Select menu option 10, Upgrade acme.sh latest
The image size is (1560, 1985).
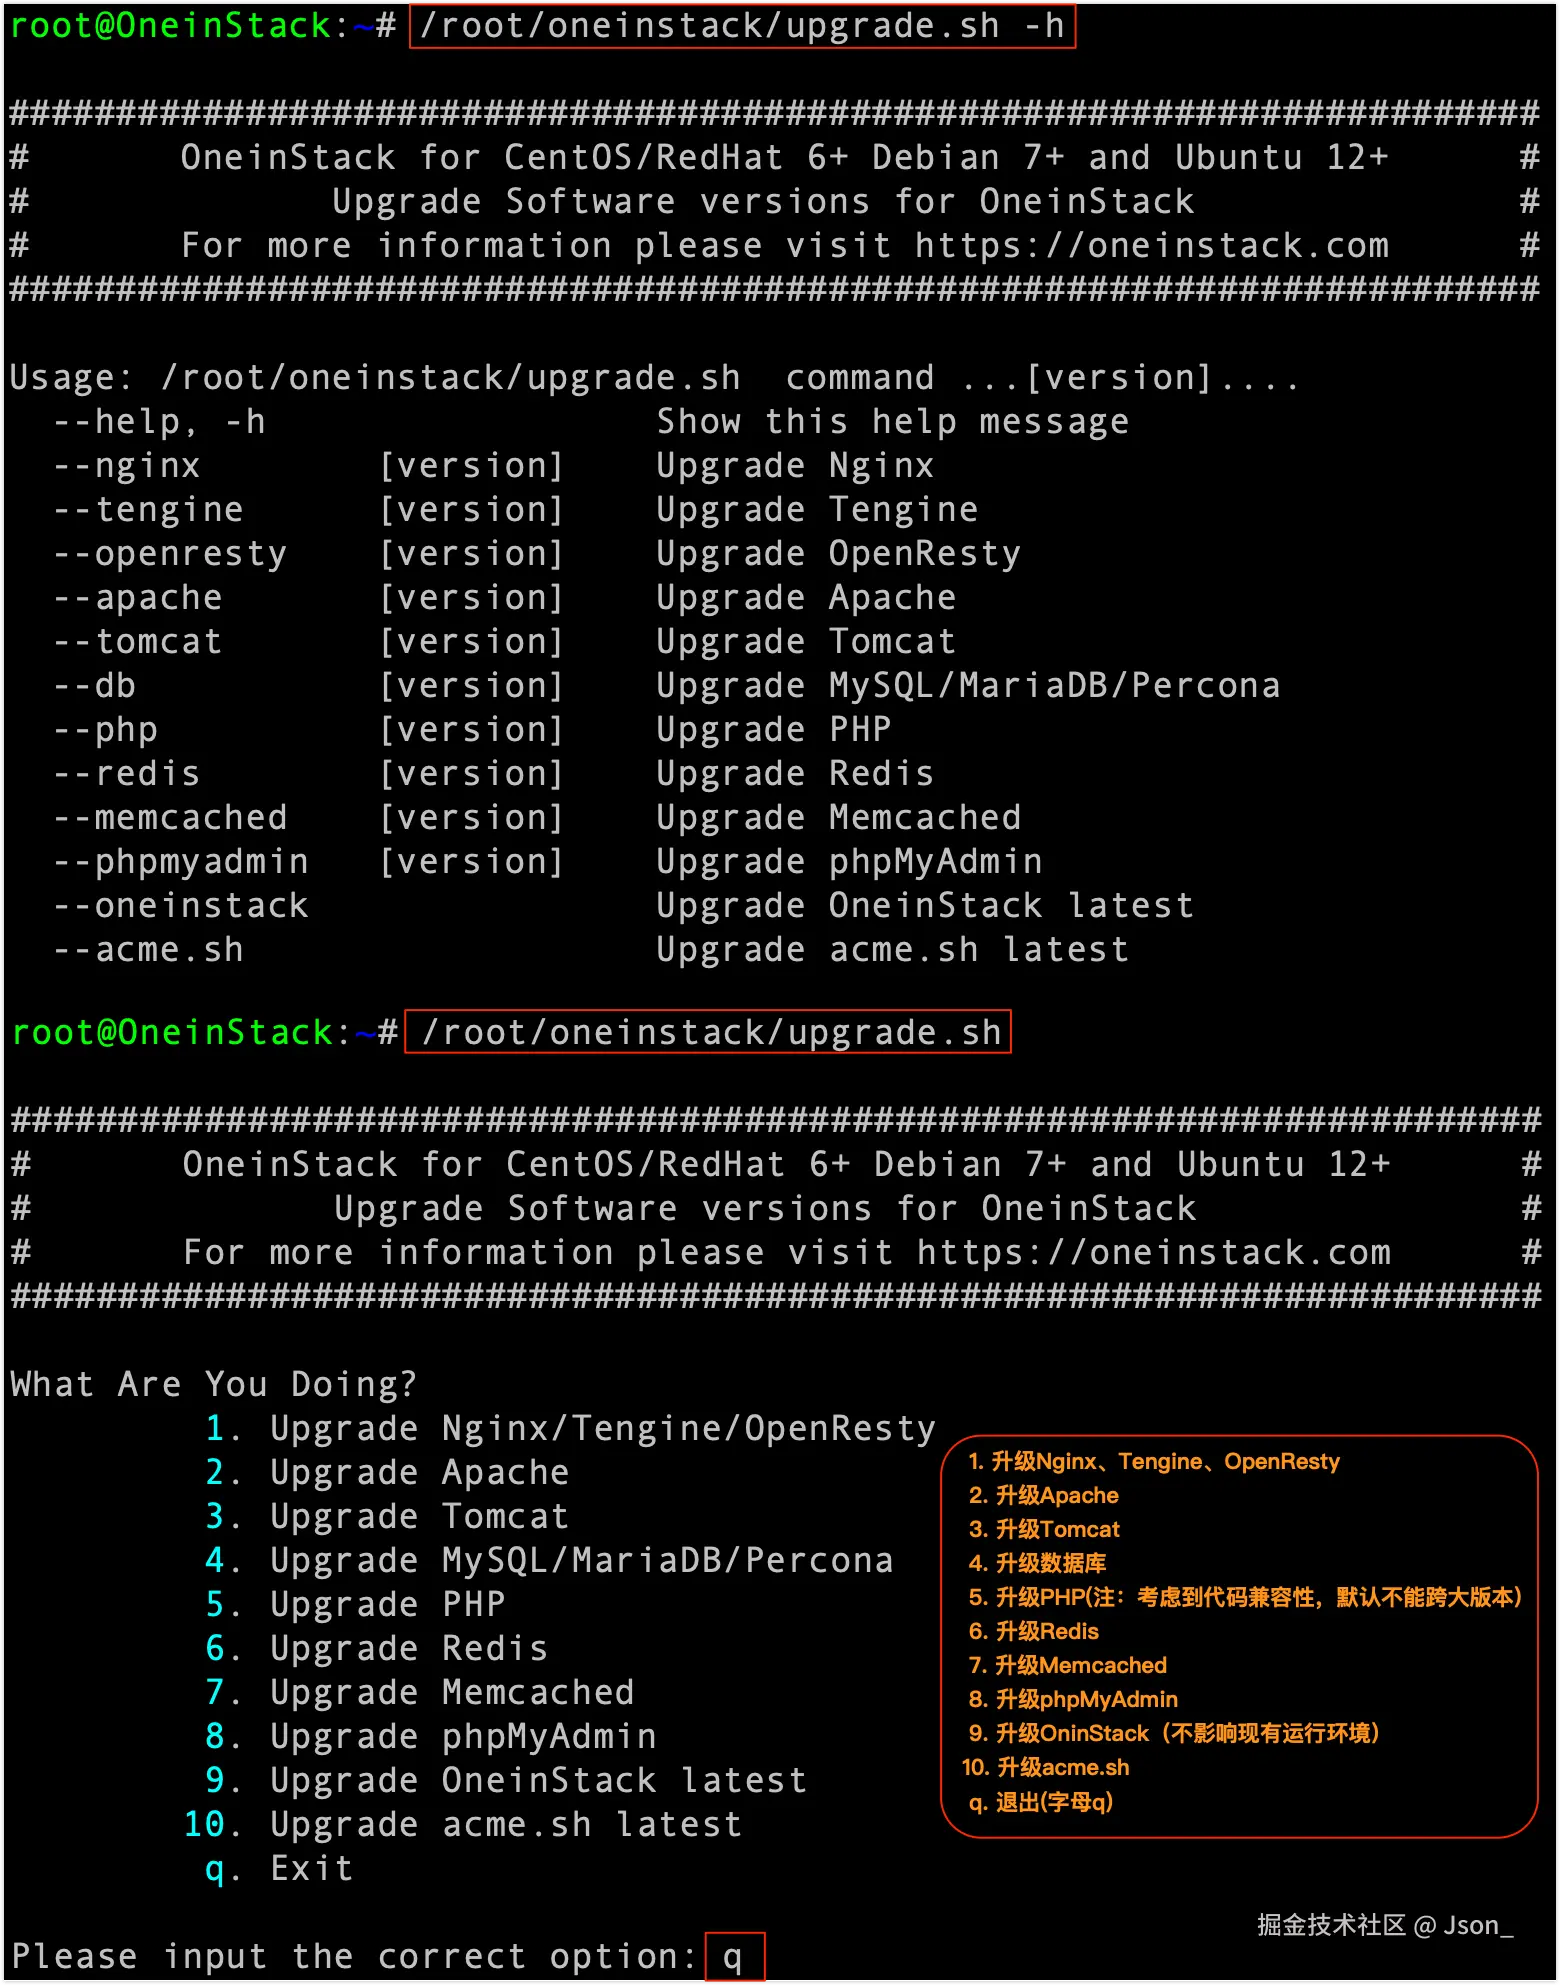coord(505,1825)
